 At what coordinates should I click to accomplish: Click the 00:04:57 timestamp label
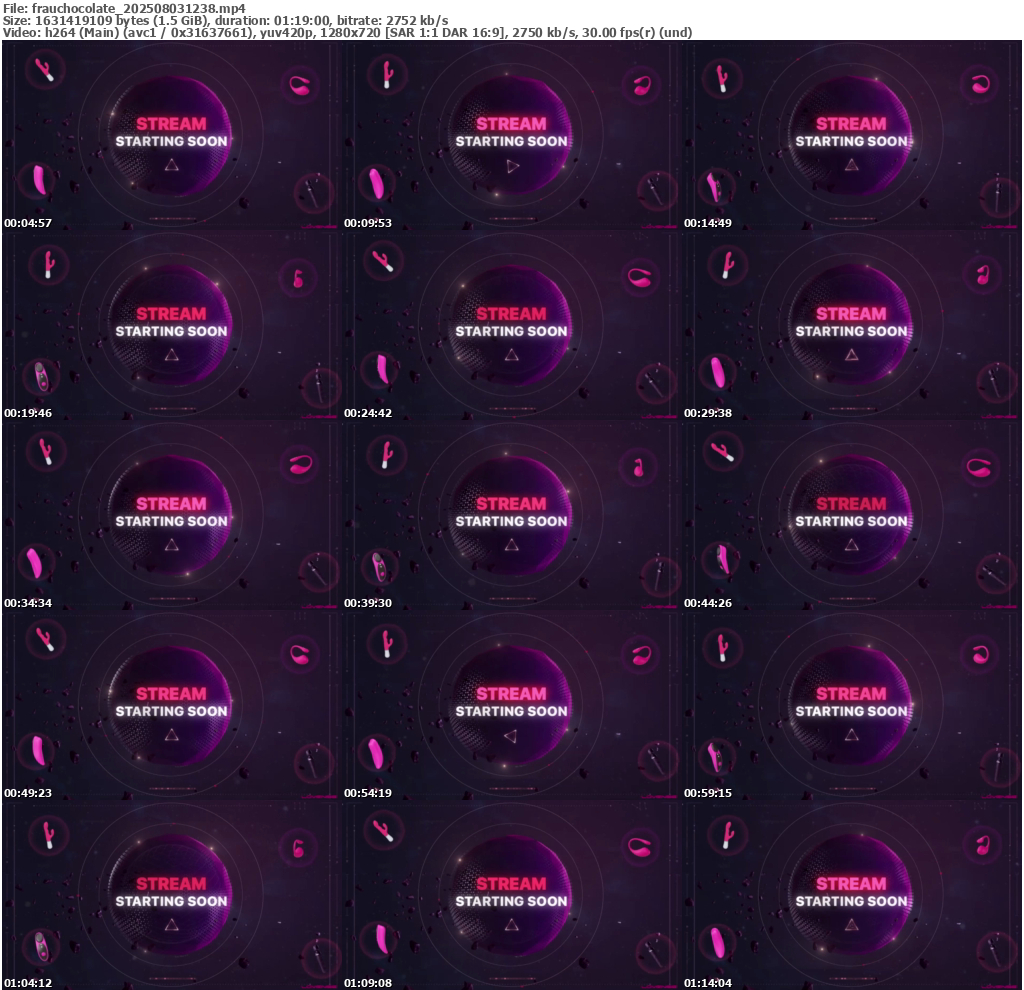[28, 223]
